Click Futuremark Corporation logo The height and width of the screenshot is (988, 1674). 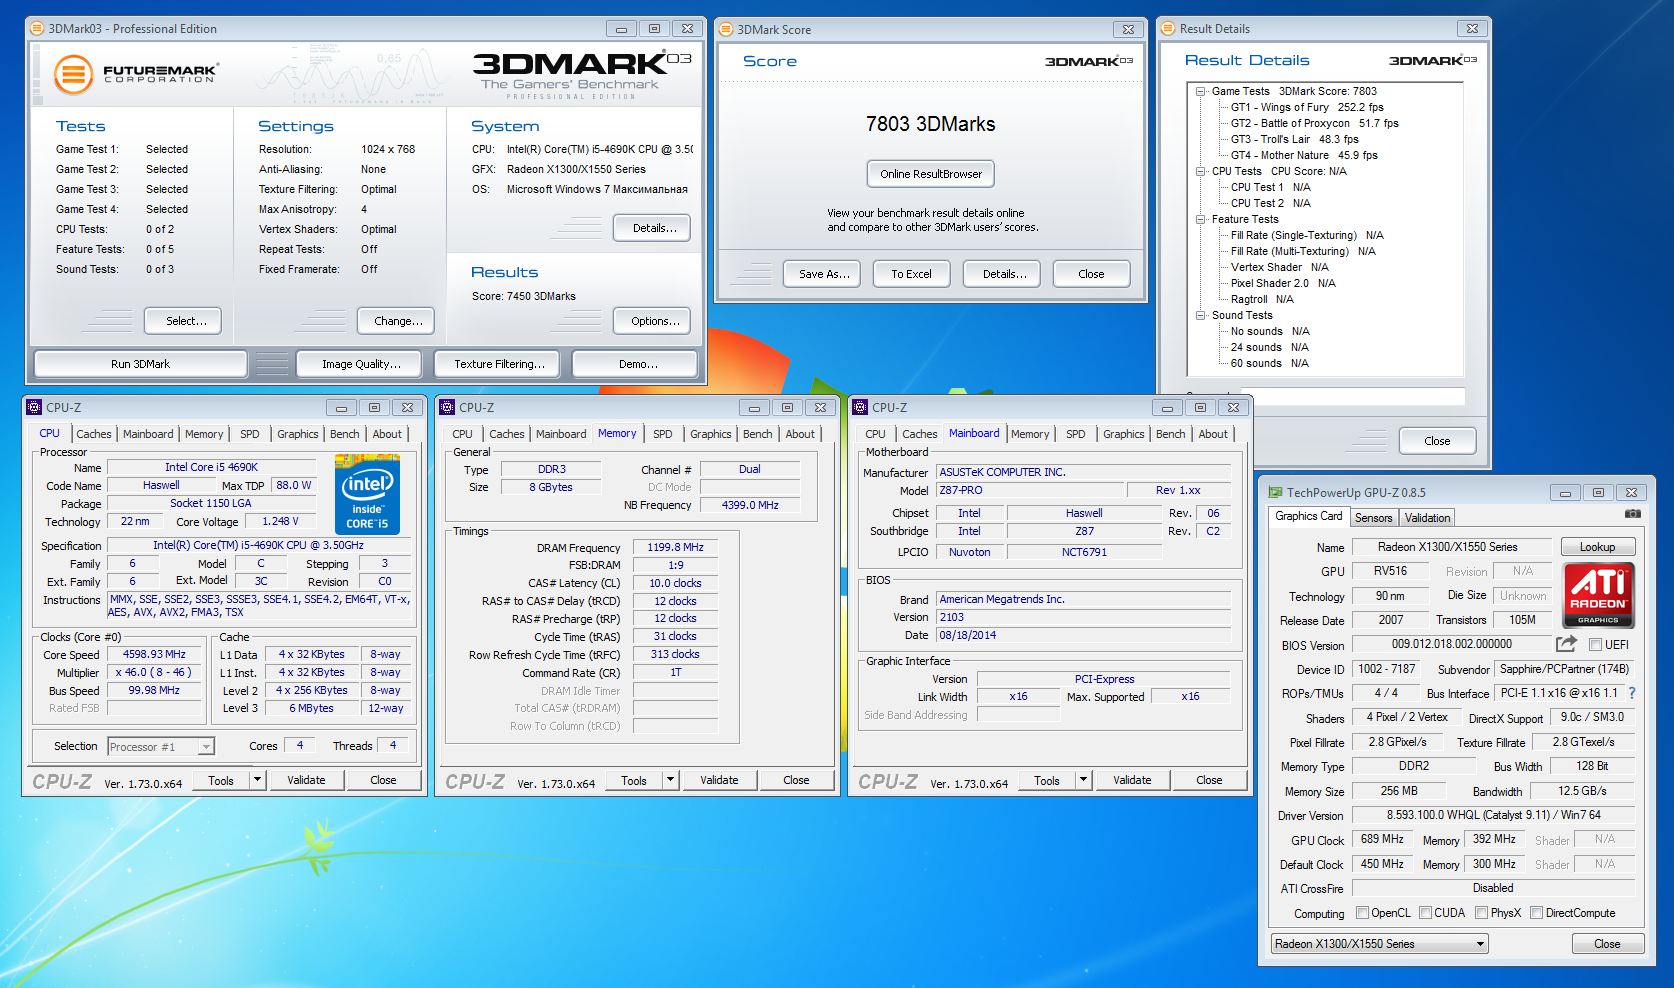(135, 74)
